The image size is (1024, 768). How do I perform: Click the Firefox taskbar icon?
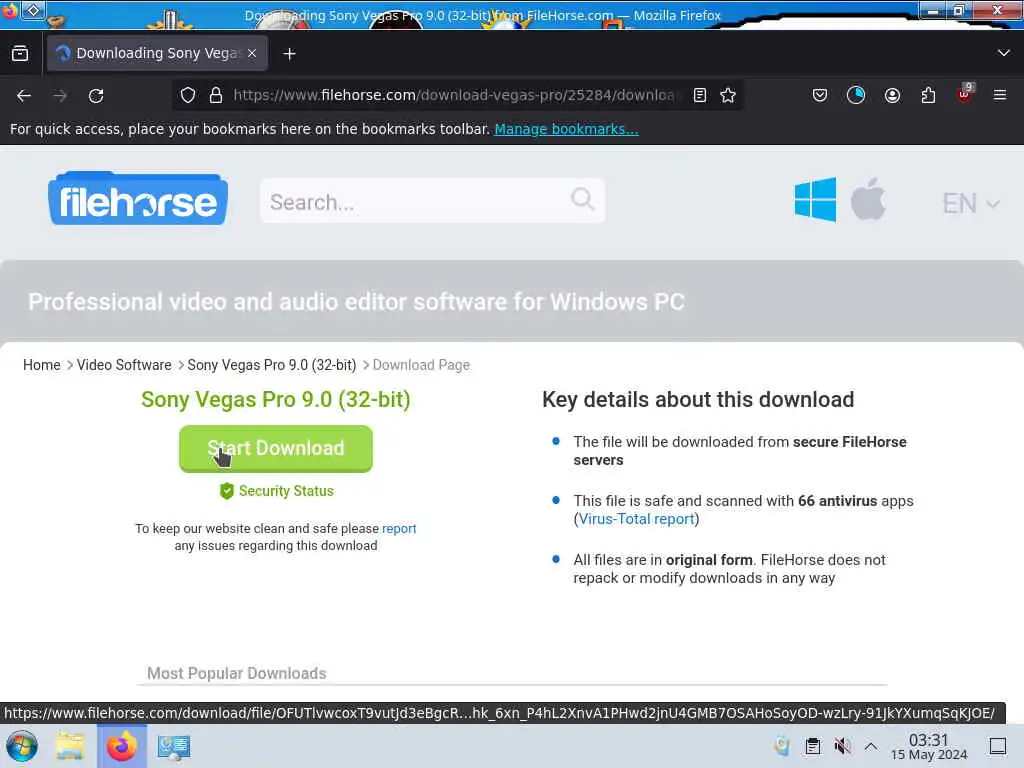[x=121, y=746]
